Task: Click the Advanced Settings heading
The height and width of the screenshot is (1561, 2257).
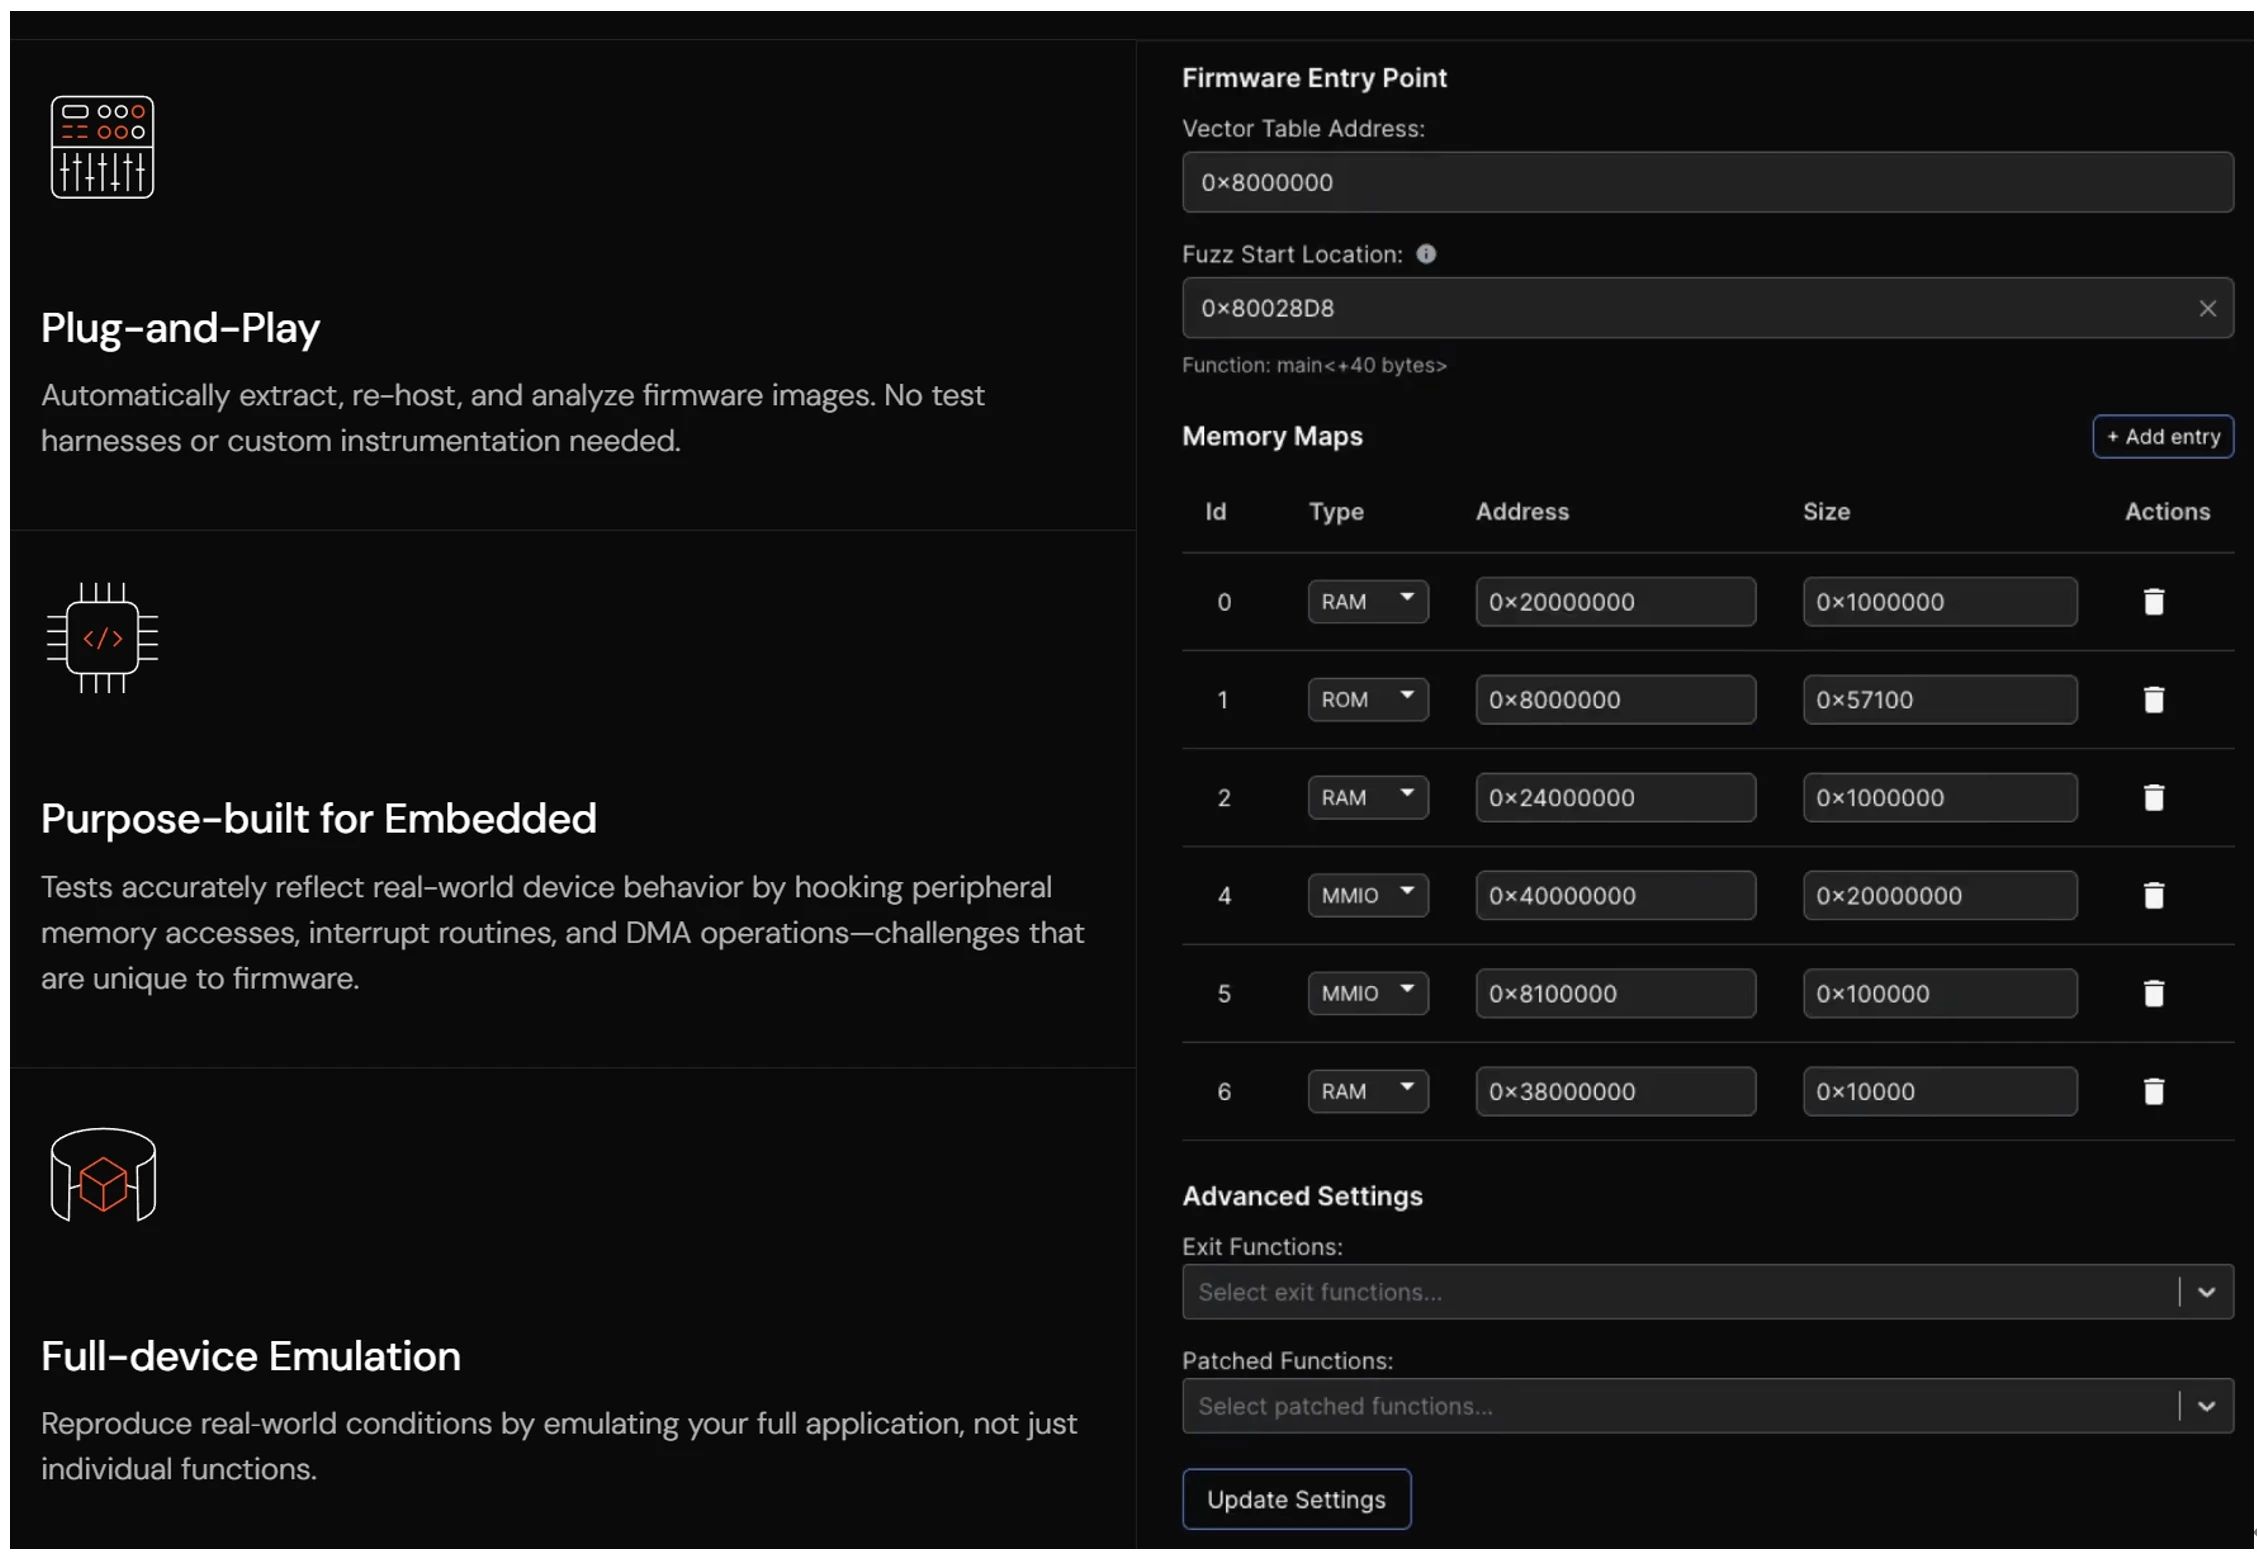Action: [x=1302, y=1196]
